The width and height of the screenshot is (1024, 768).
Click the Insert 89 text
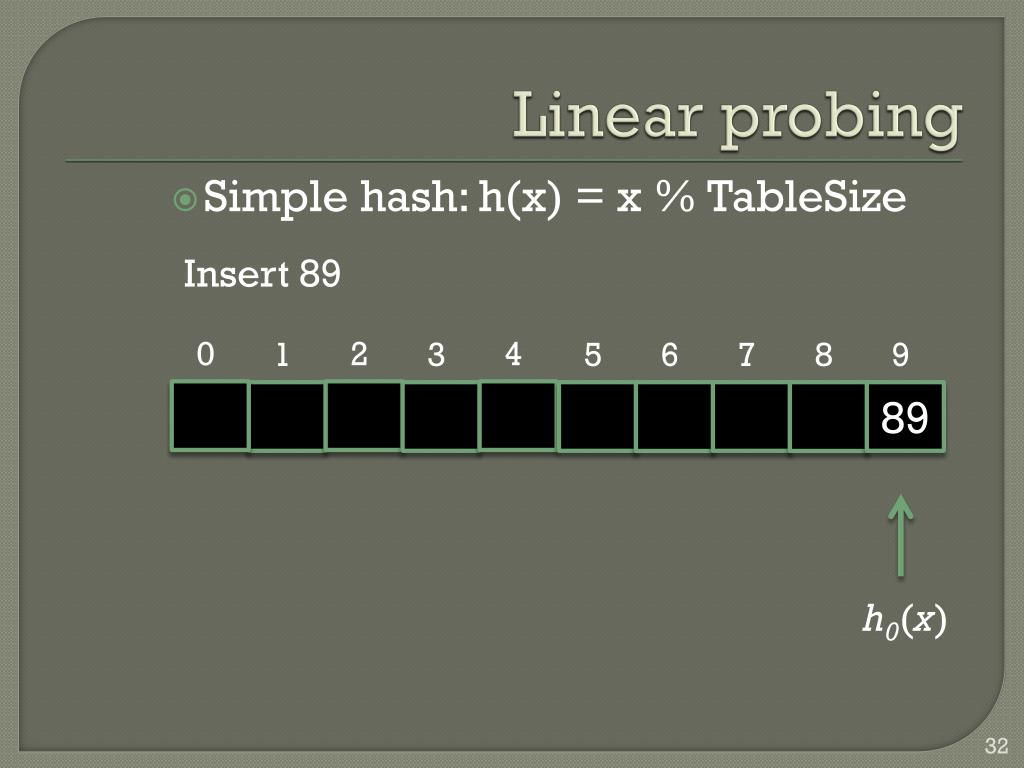(x=262, y=274)
